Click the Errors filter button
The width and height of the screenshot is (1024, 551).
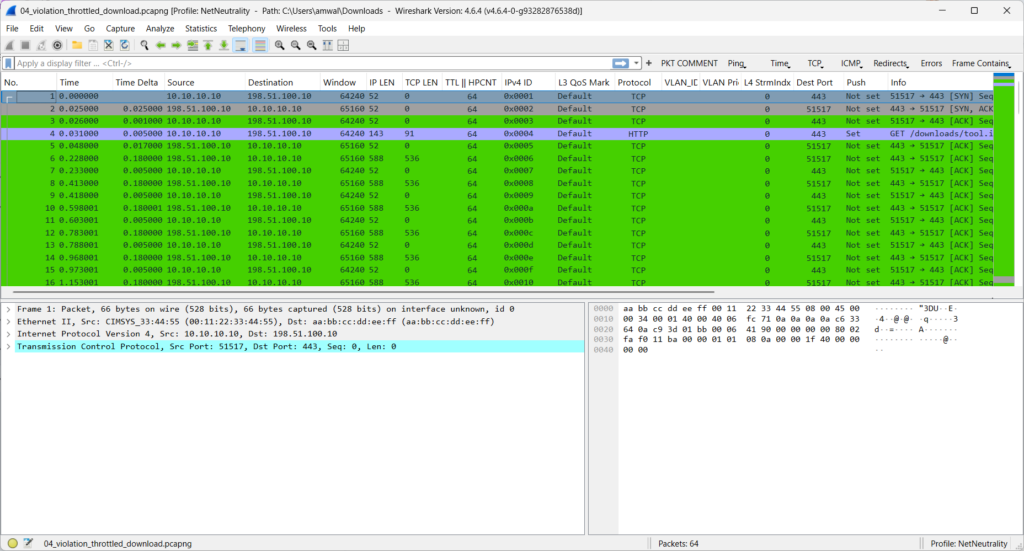tap(931, 63)
